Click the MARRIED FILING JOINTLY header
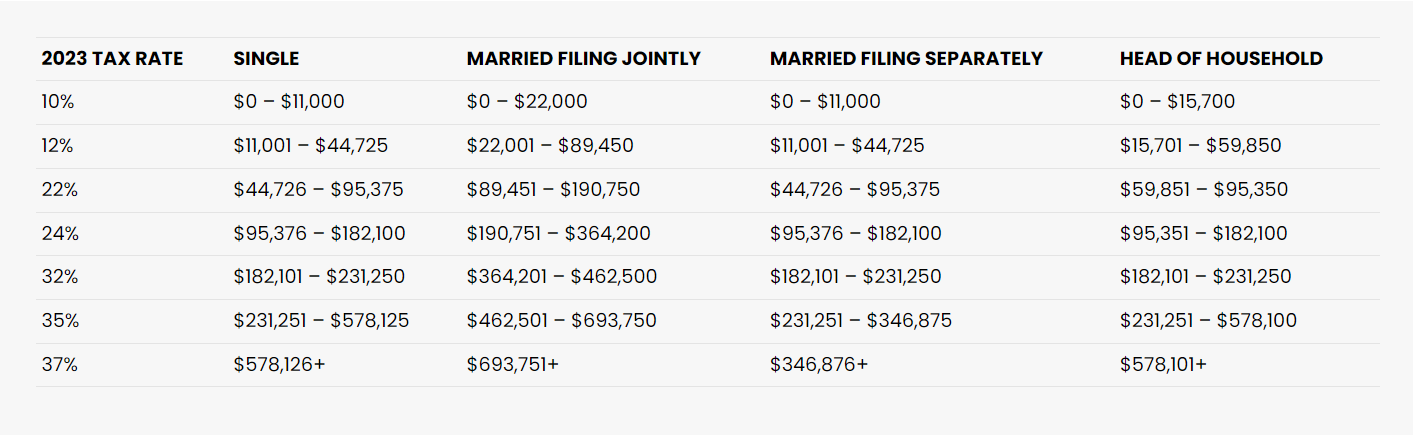The image size is (1413, 441). pos(584,59)
